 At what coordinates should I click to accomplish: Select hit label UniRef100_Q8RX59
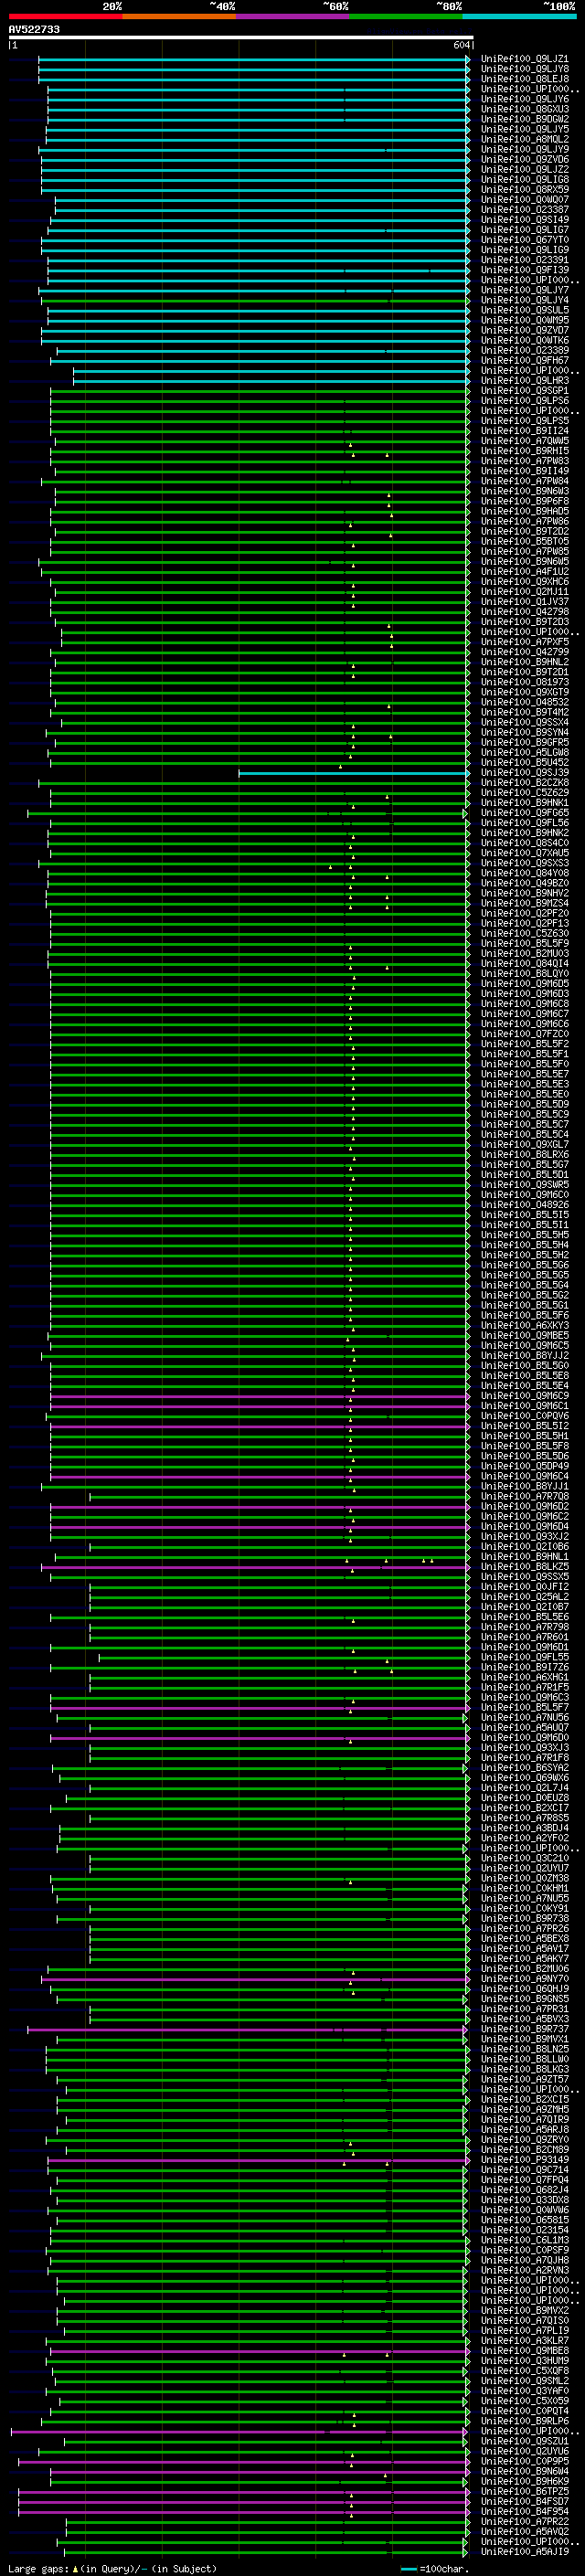525,190
